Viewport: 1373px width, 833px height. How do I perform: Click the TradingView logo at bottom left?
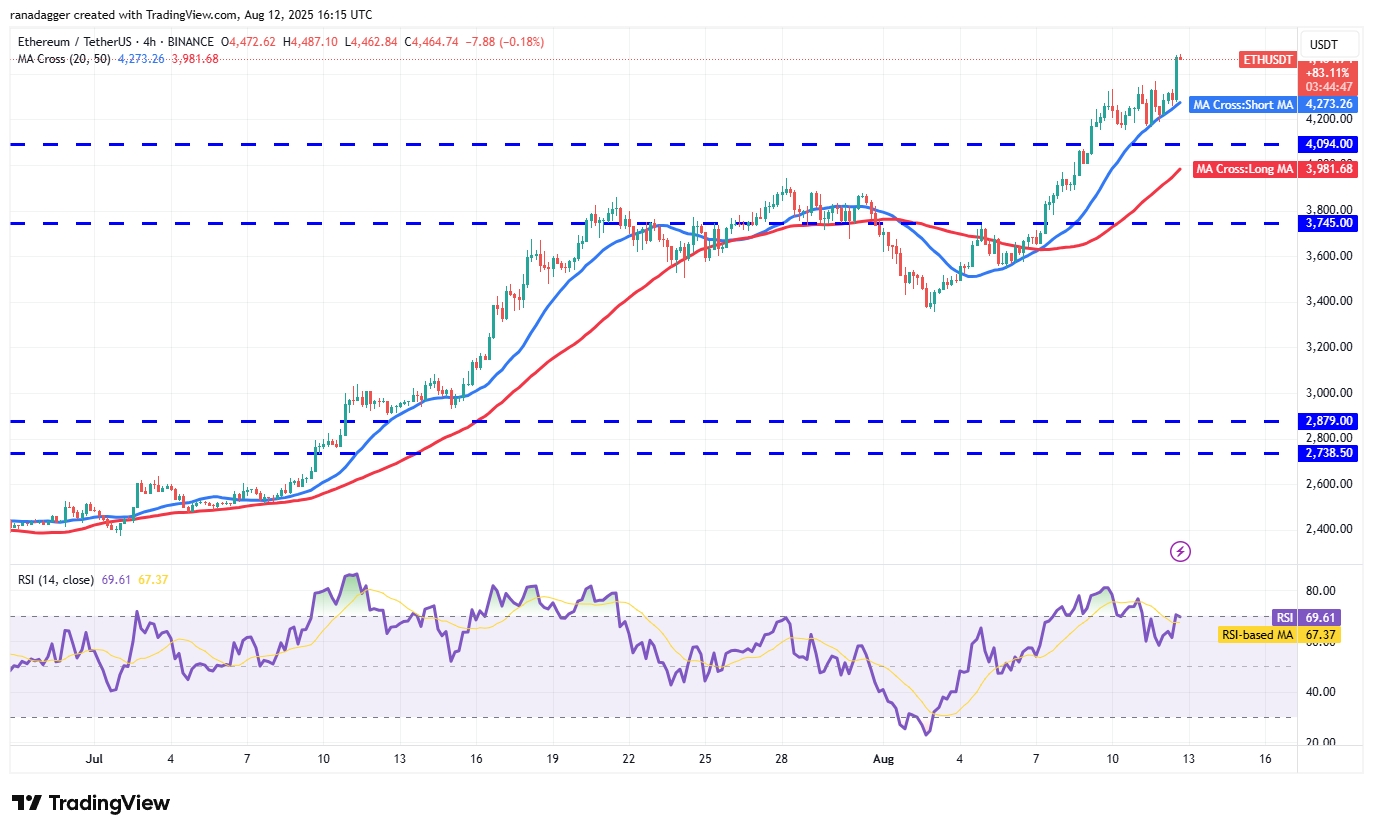pyautogui.click(x=91, y=803)
